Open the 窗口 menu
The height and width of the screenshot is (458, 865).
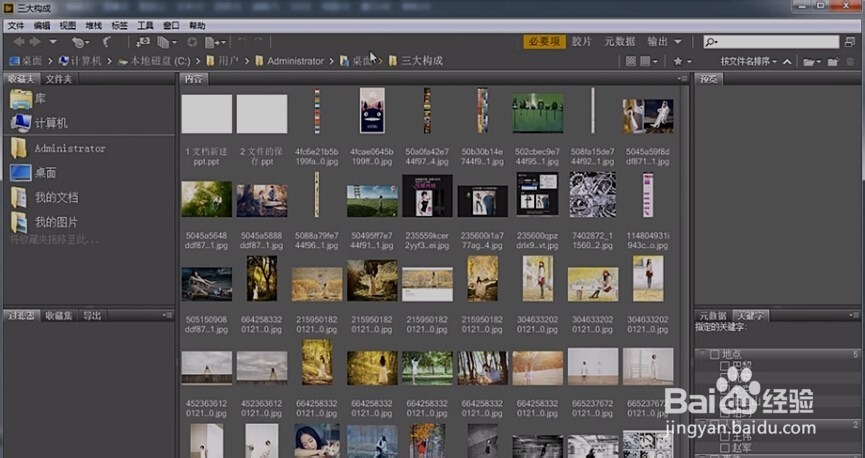tap(172, 25)
